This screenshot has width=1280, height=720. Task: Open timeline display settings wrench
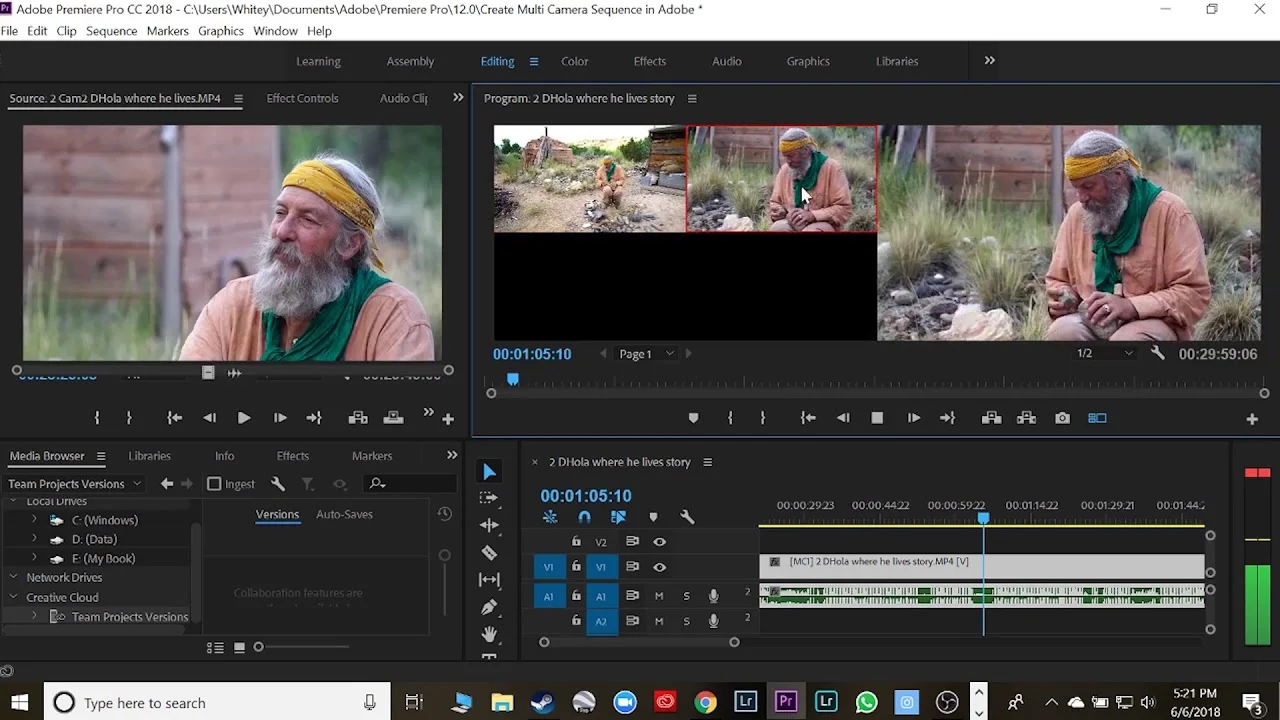coord(687,517)
